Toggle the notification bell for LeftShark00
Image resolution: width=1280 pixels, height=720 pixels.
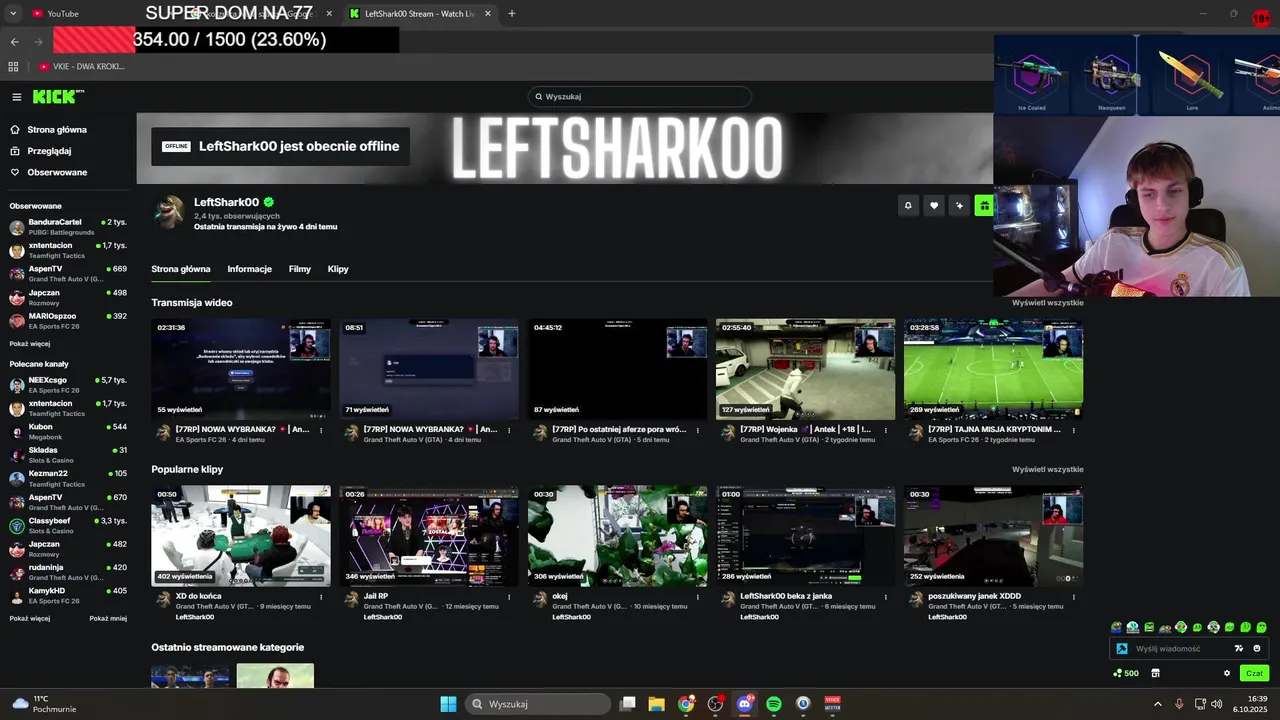tap(908, 205)
